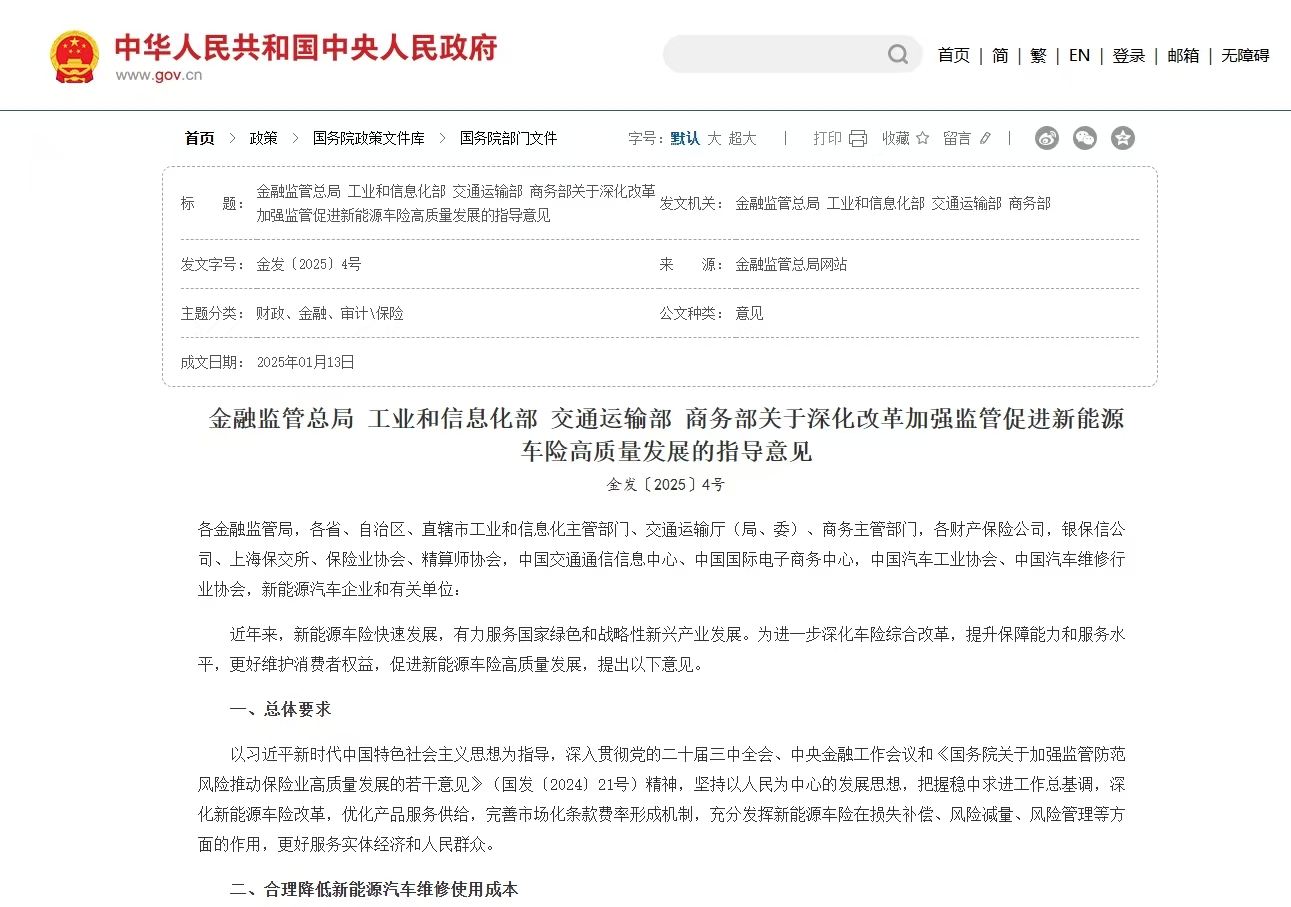Click the national emblem logo
The height and width of the screenshot is (907, 1291).
pos(75,56)
